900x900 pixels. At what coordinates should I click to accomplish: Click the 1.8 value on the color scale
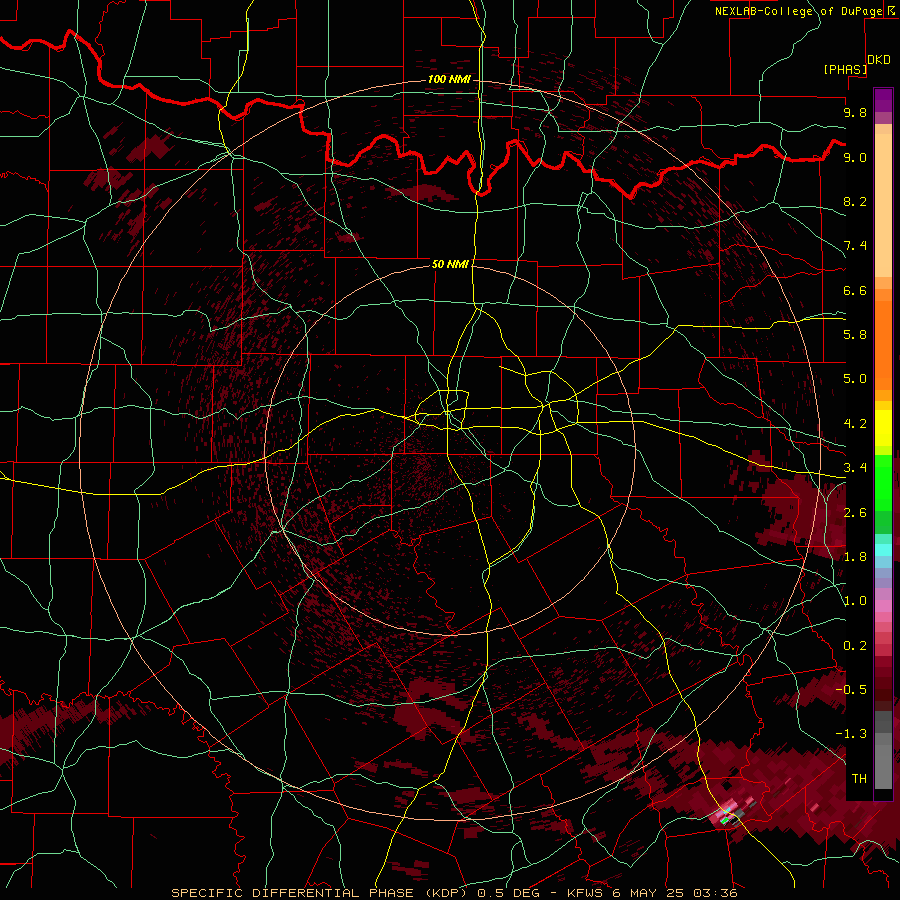pyautogui.click(x=855, y=557)
